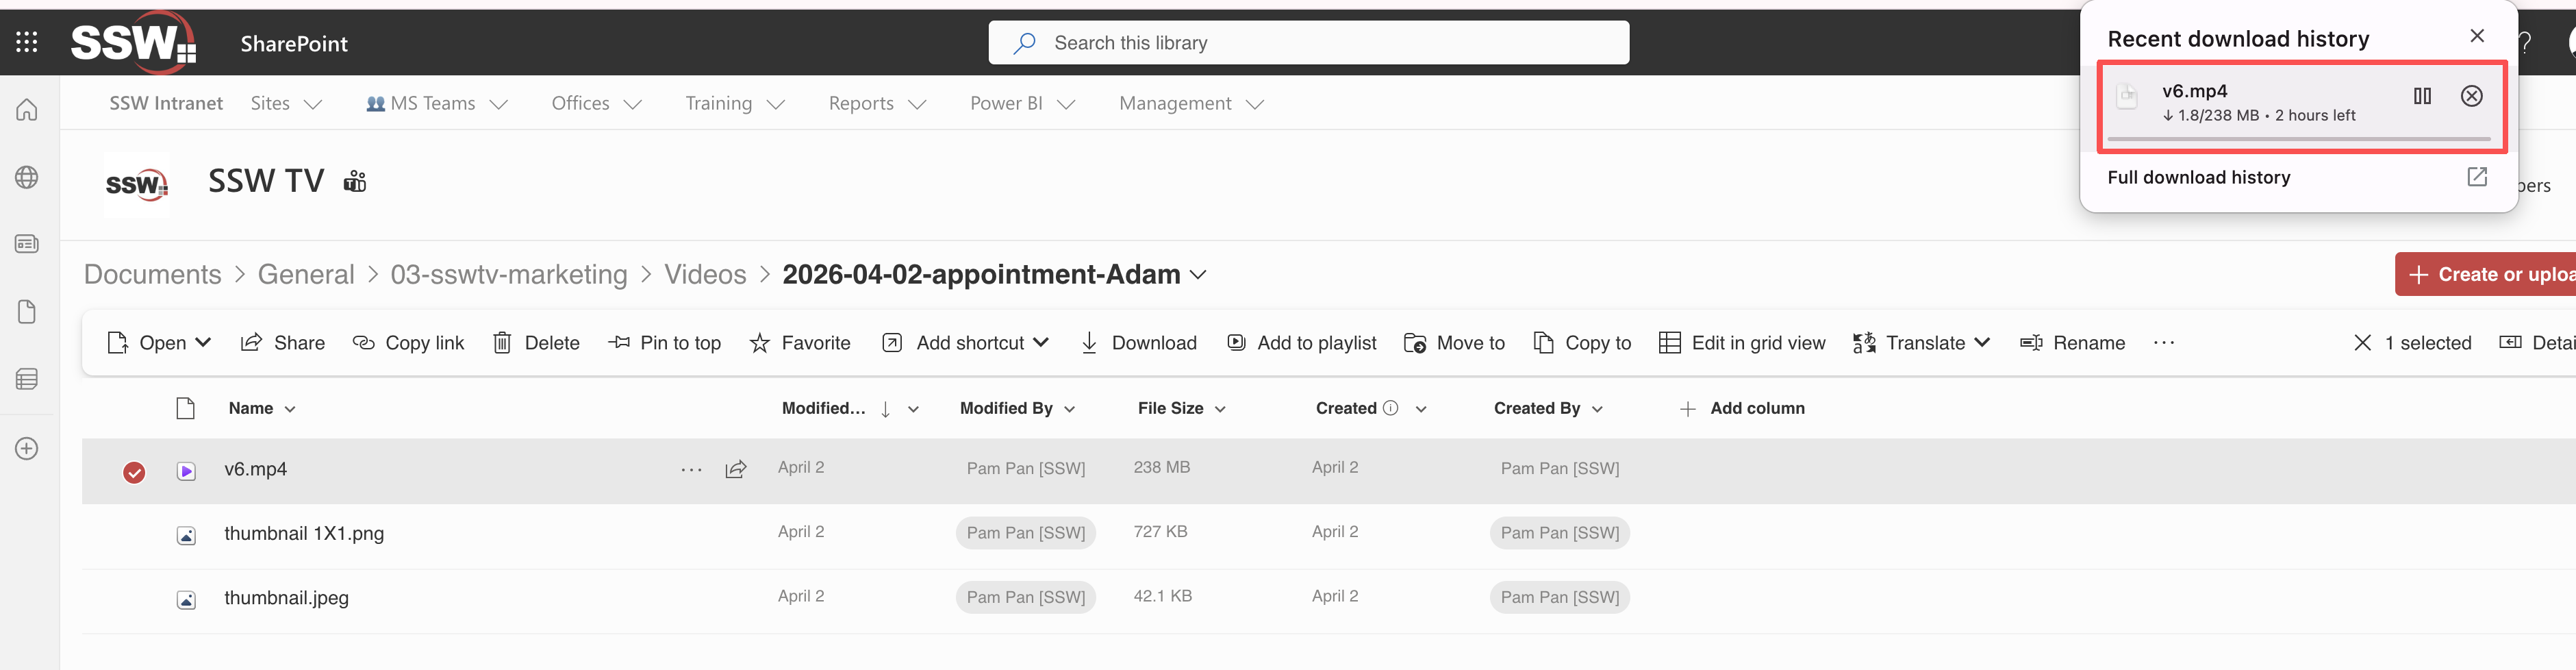Uncheck the selected v6.mp4 checkbox

point(134,472)
